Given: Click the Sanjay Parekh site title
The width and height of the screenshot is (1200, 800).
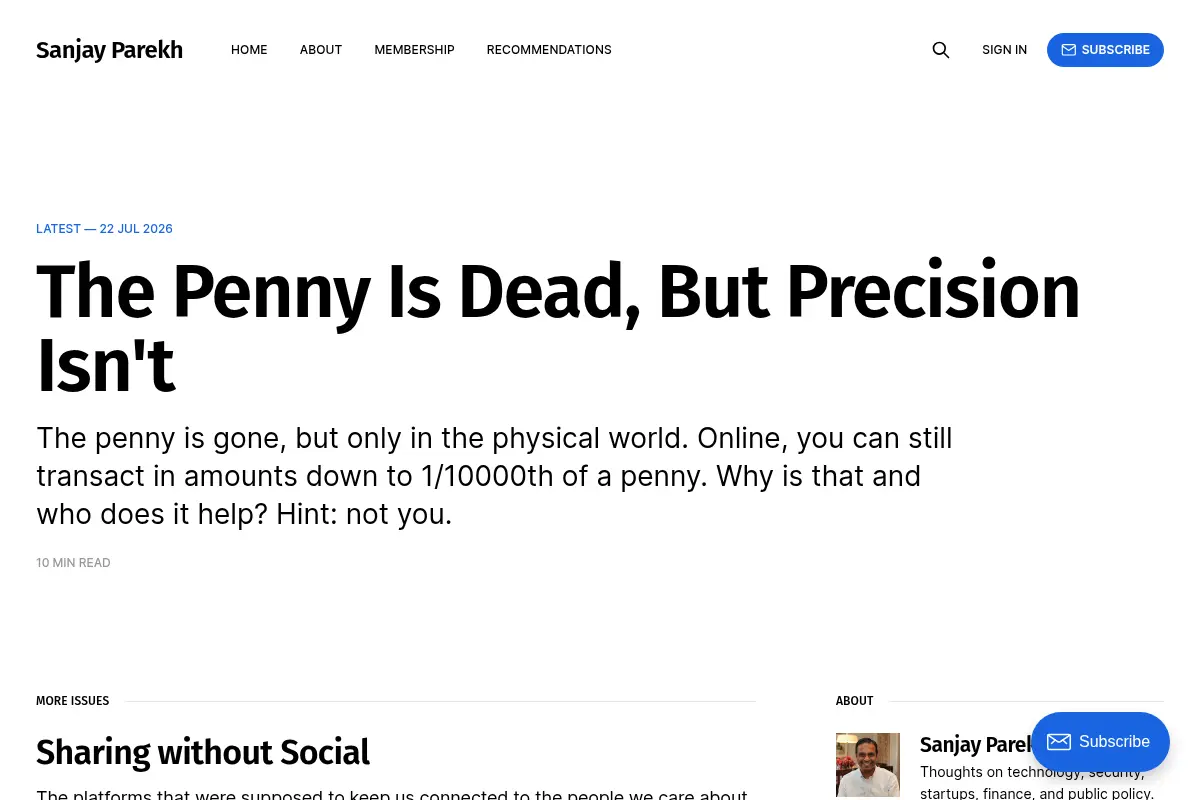Looking at the screenshot, I should (109, 50).
